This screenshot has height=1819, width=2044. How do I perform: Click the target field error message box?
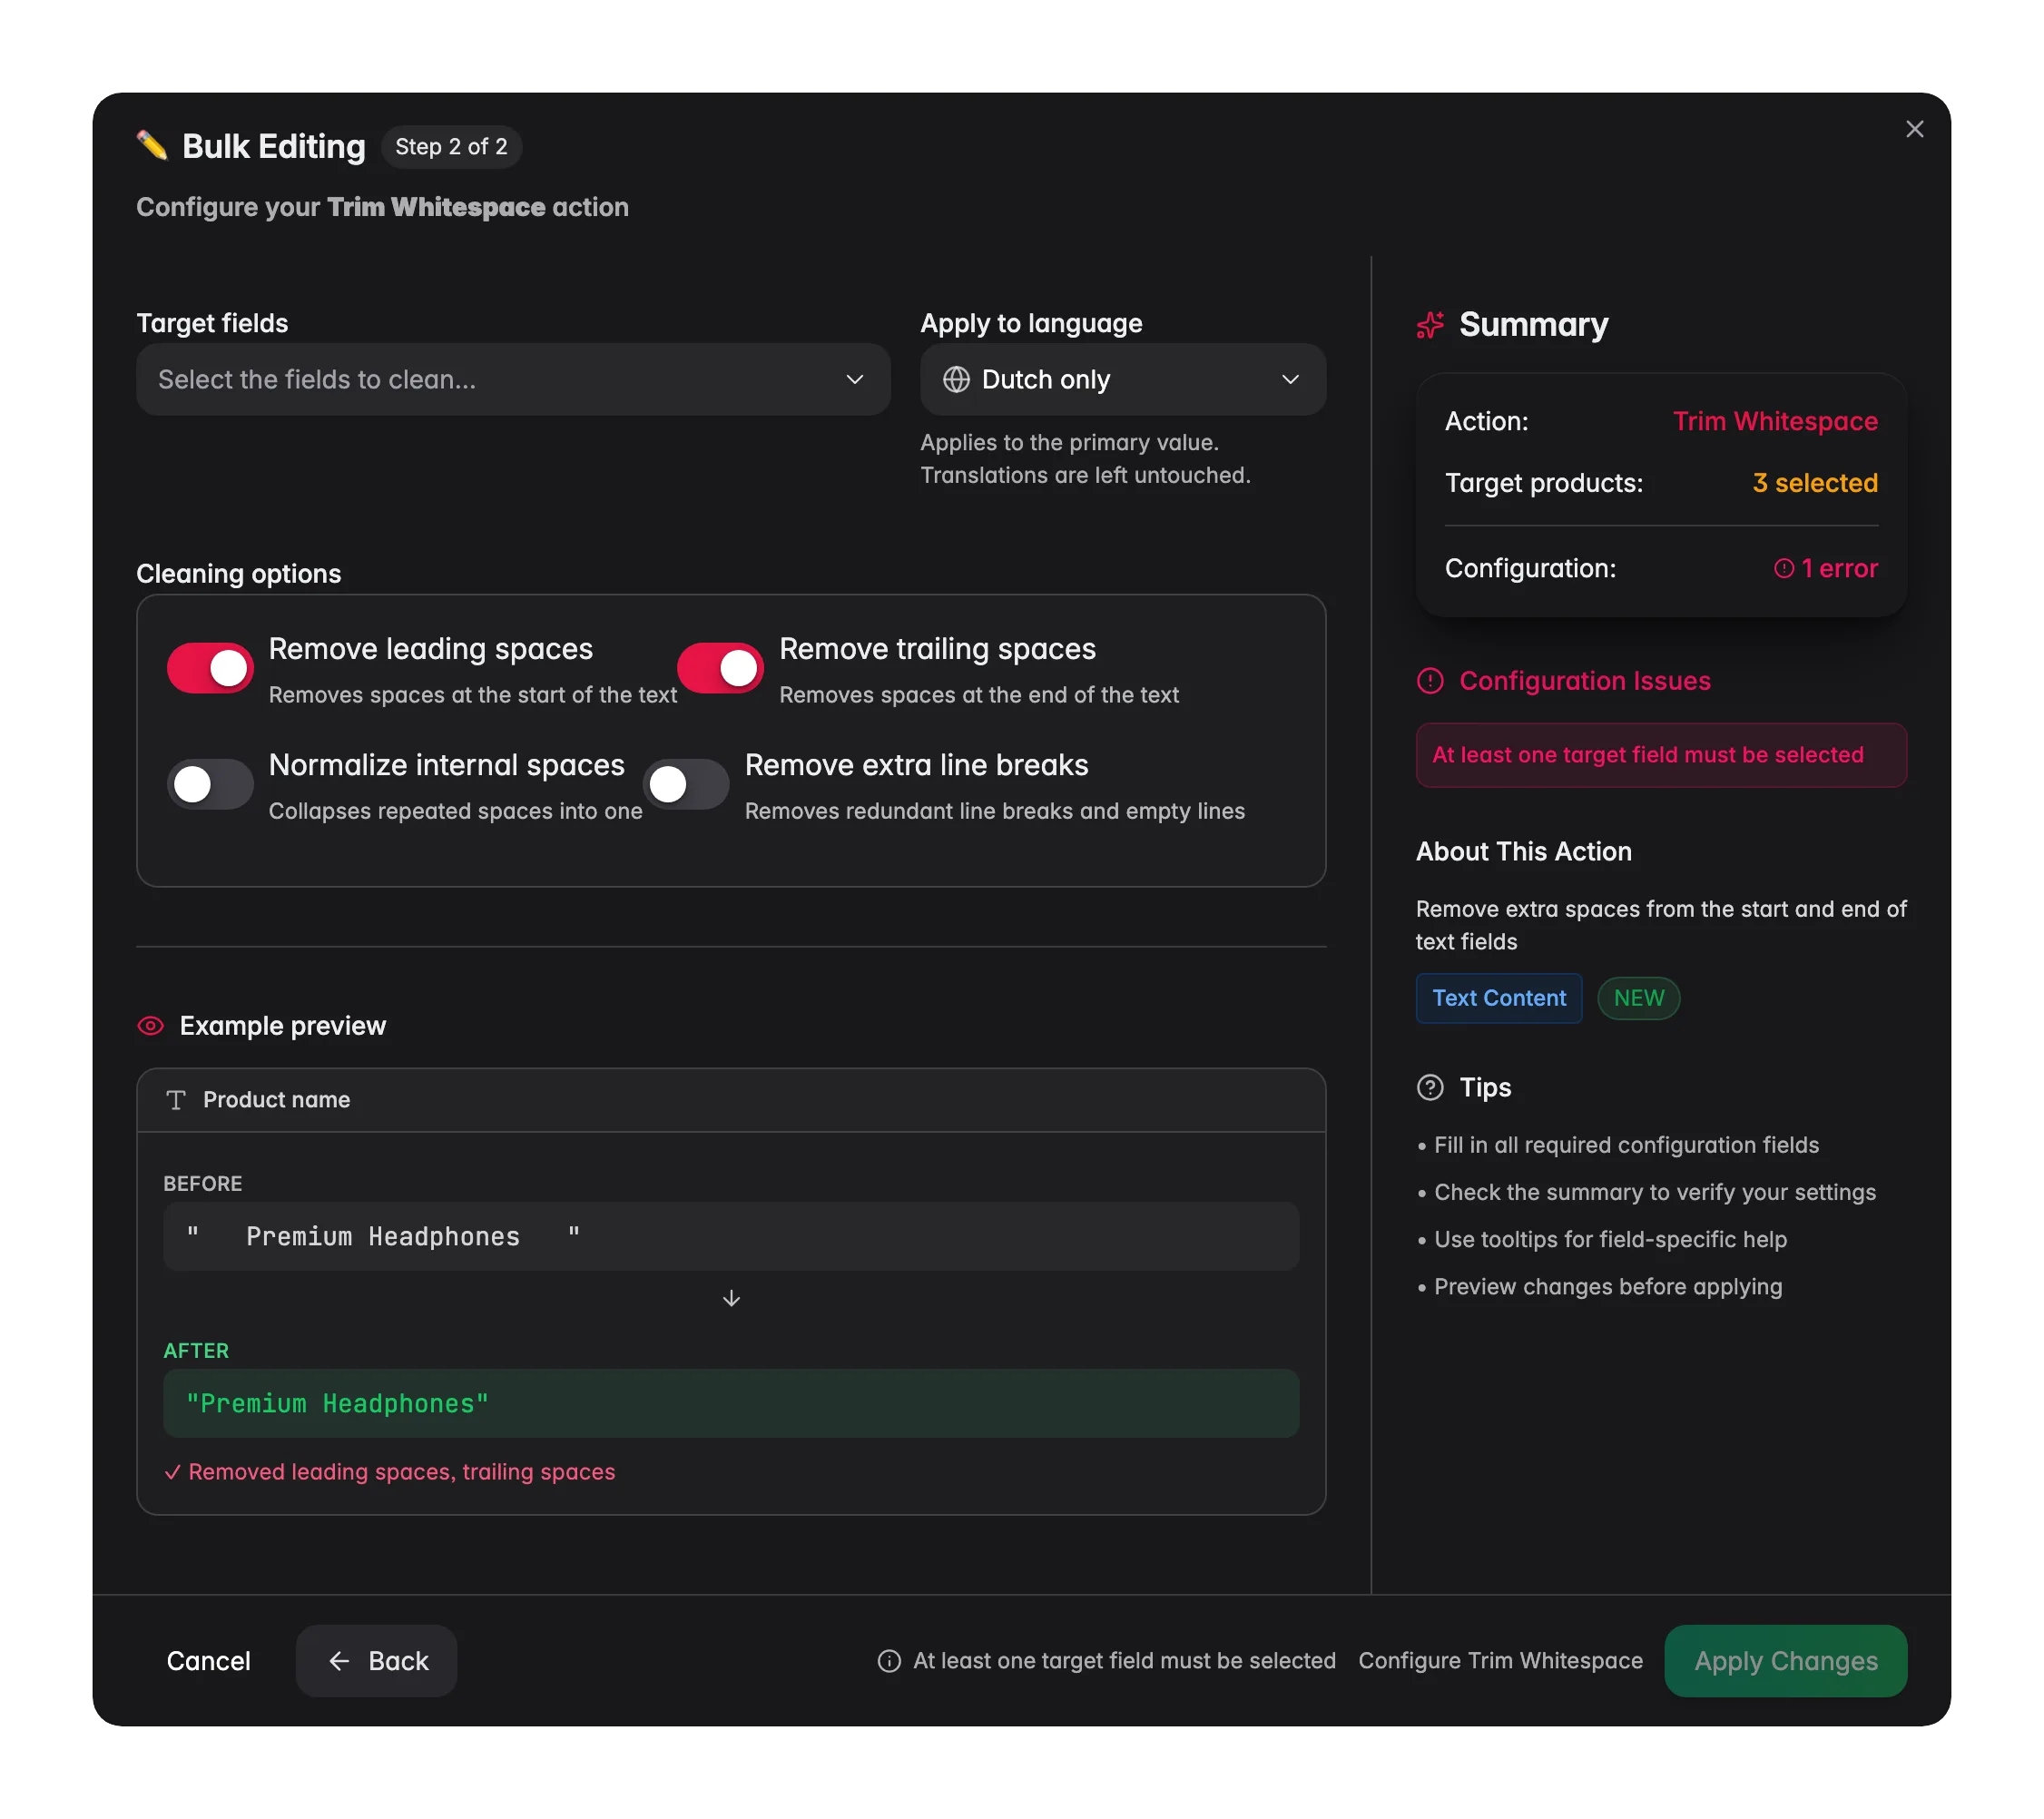tap(1661, 755)
